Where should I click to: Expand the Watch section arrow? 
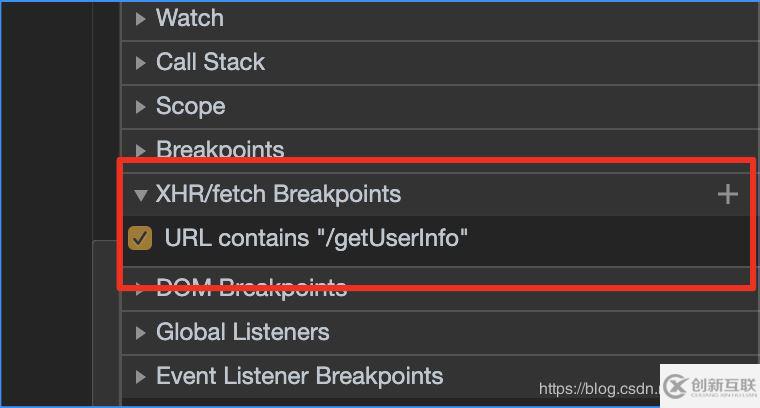click(140, 18)
